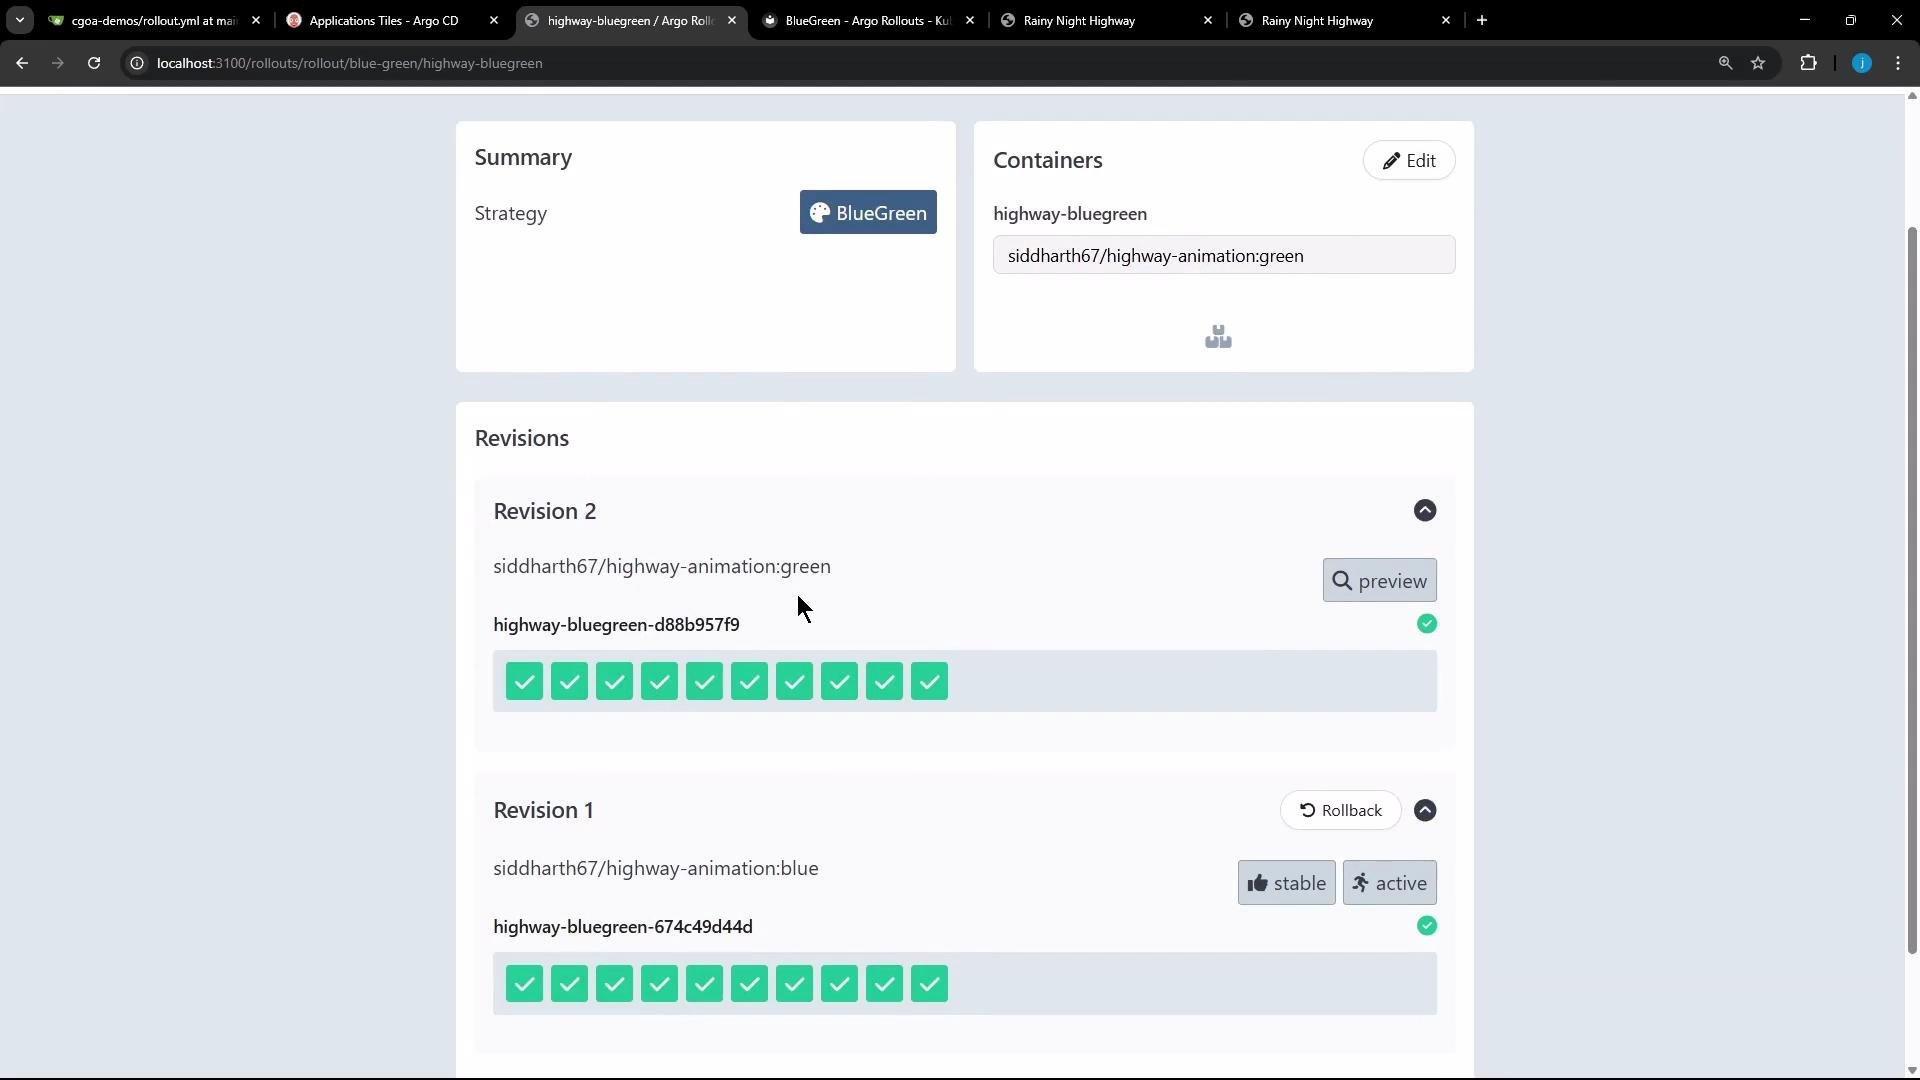Click the vertical page scrollbar

[x=1912, y=590]
